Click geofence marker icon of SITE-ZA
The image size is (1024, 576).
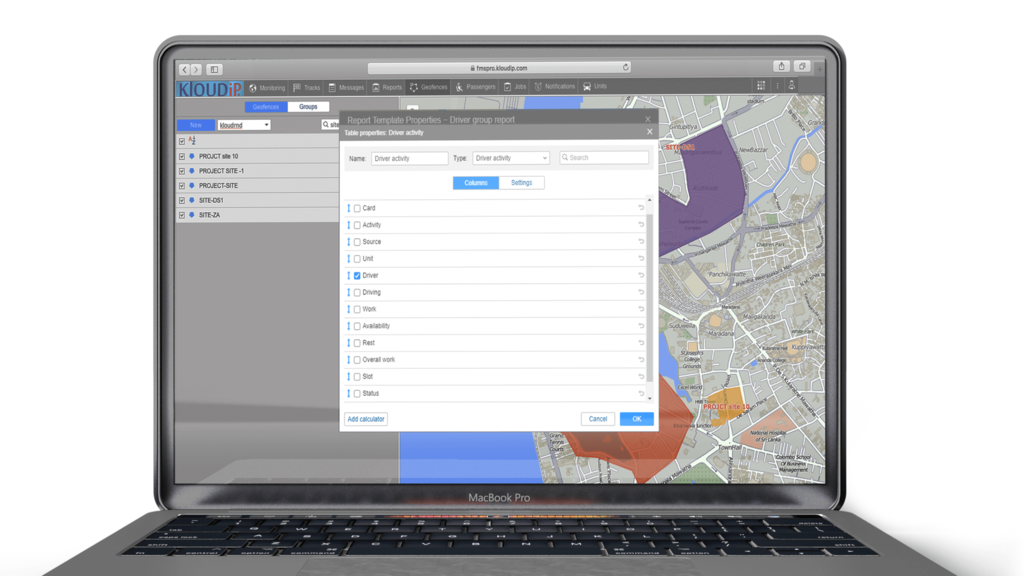[x=192, y=215]
